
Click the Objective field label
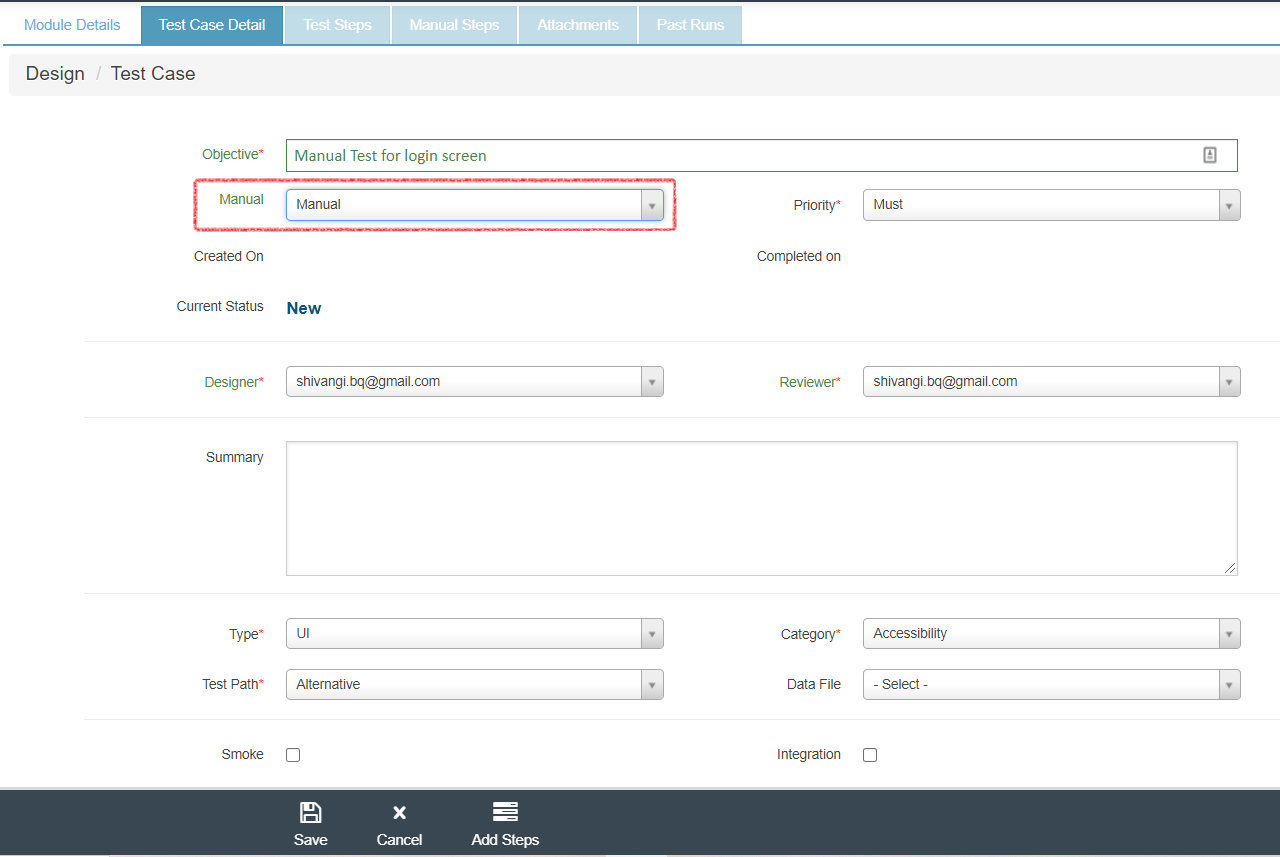click(233, 154)
